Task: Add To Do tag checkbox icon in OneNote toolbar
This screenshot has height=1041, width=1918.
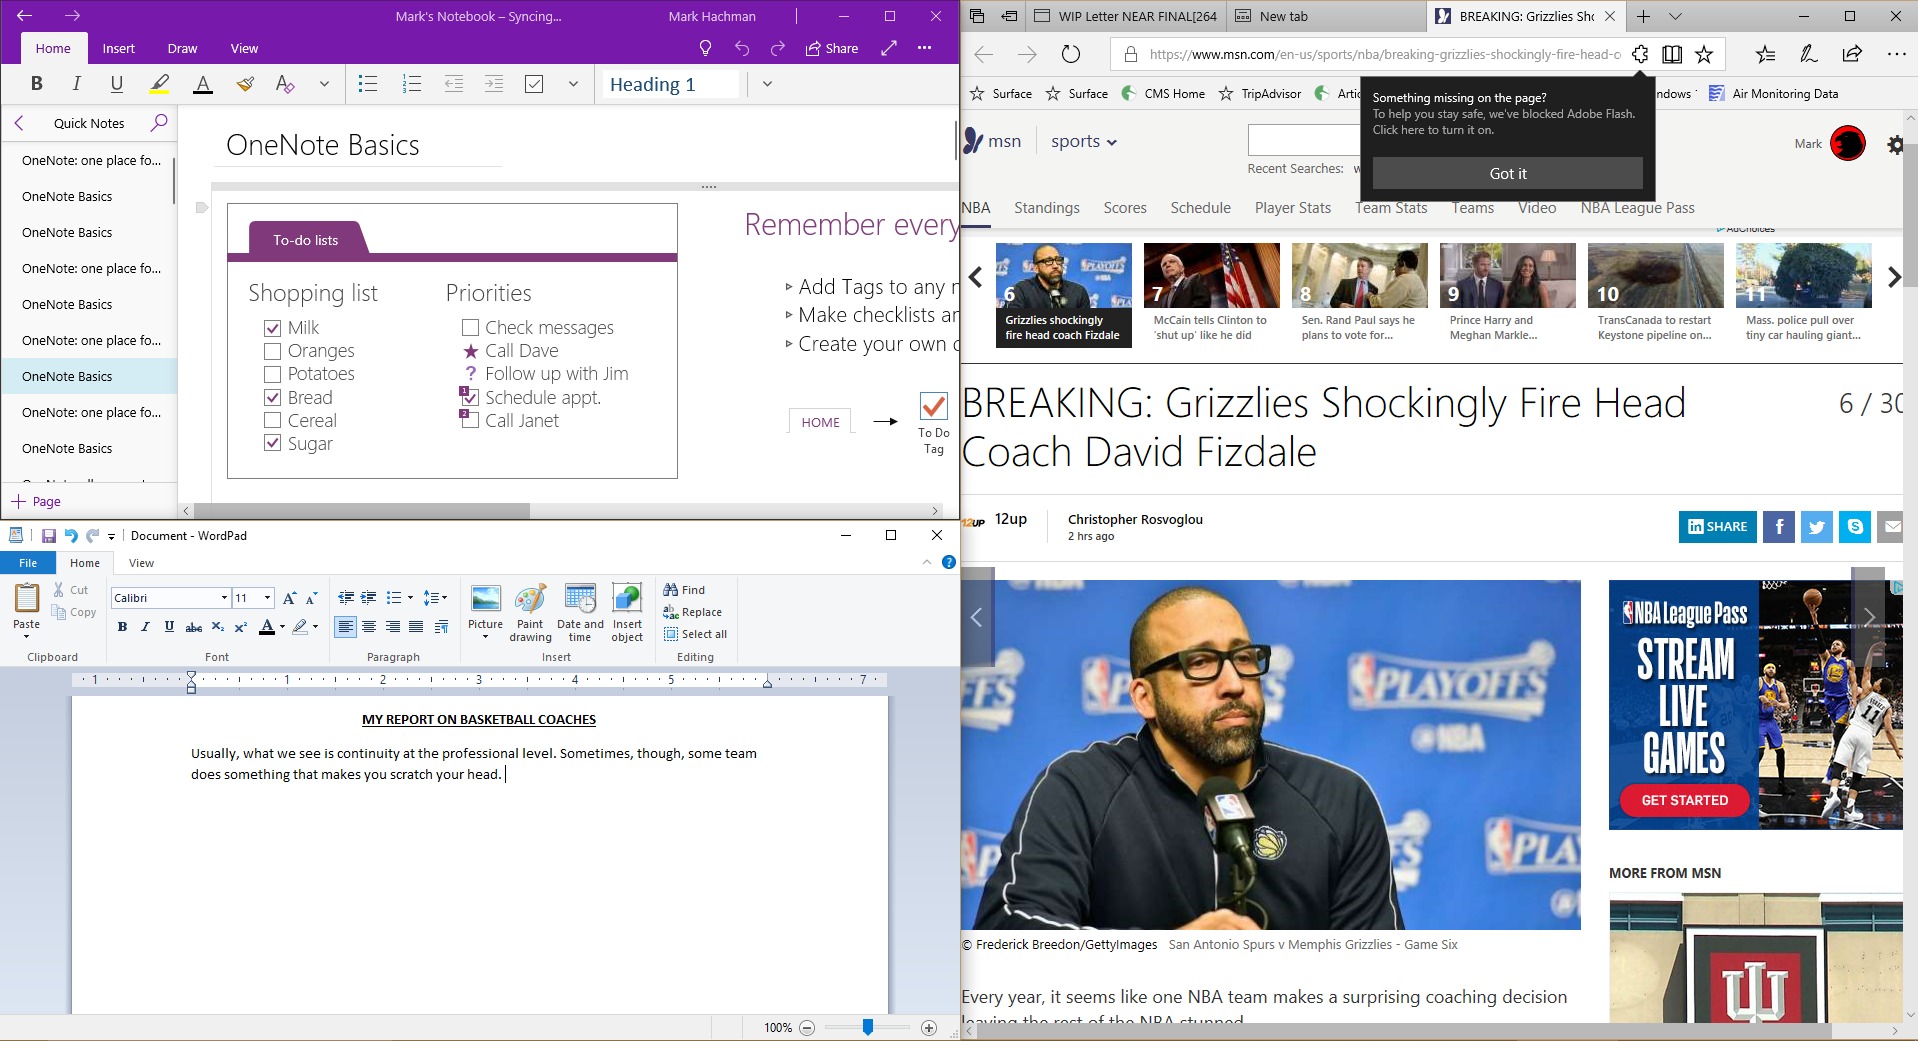Action: pos(534,84)
